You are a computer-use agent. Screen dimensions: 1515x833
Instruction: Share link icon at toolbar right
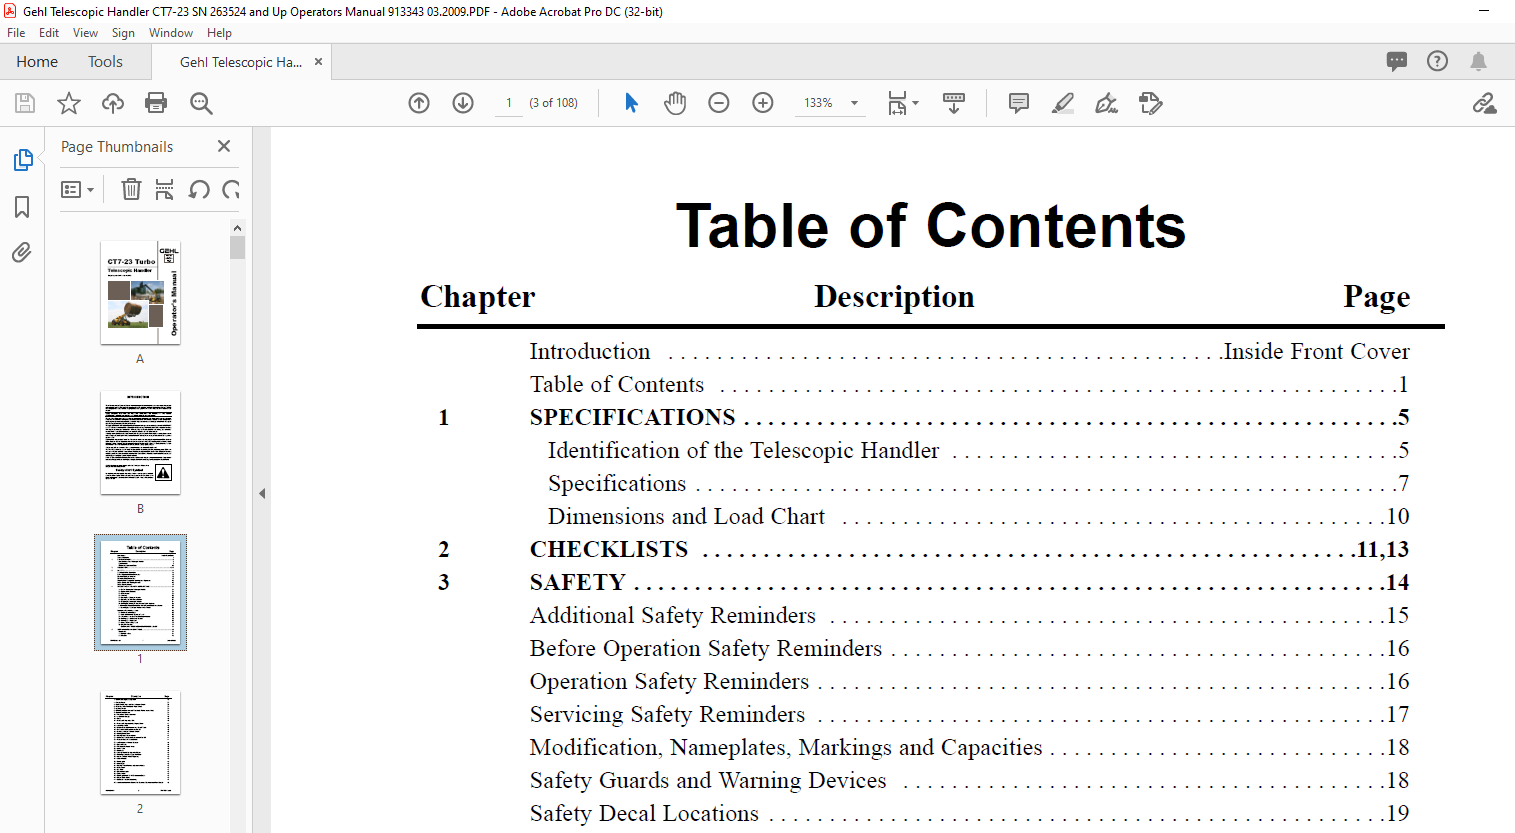click(1484, 103)
